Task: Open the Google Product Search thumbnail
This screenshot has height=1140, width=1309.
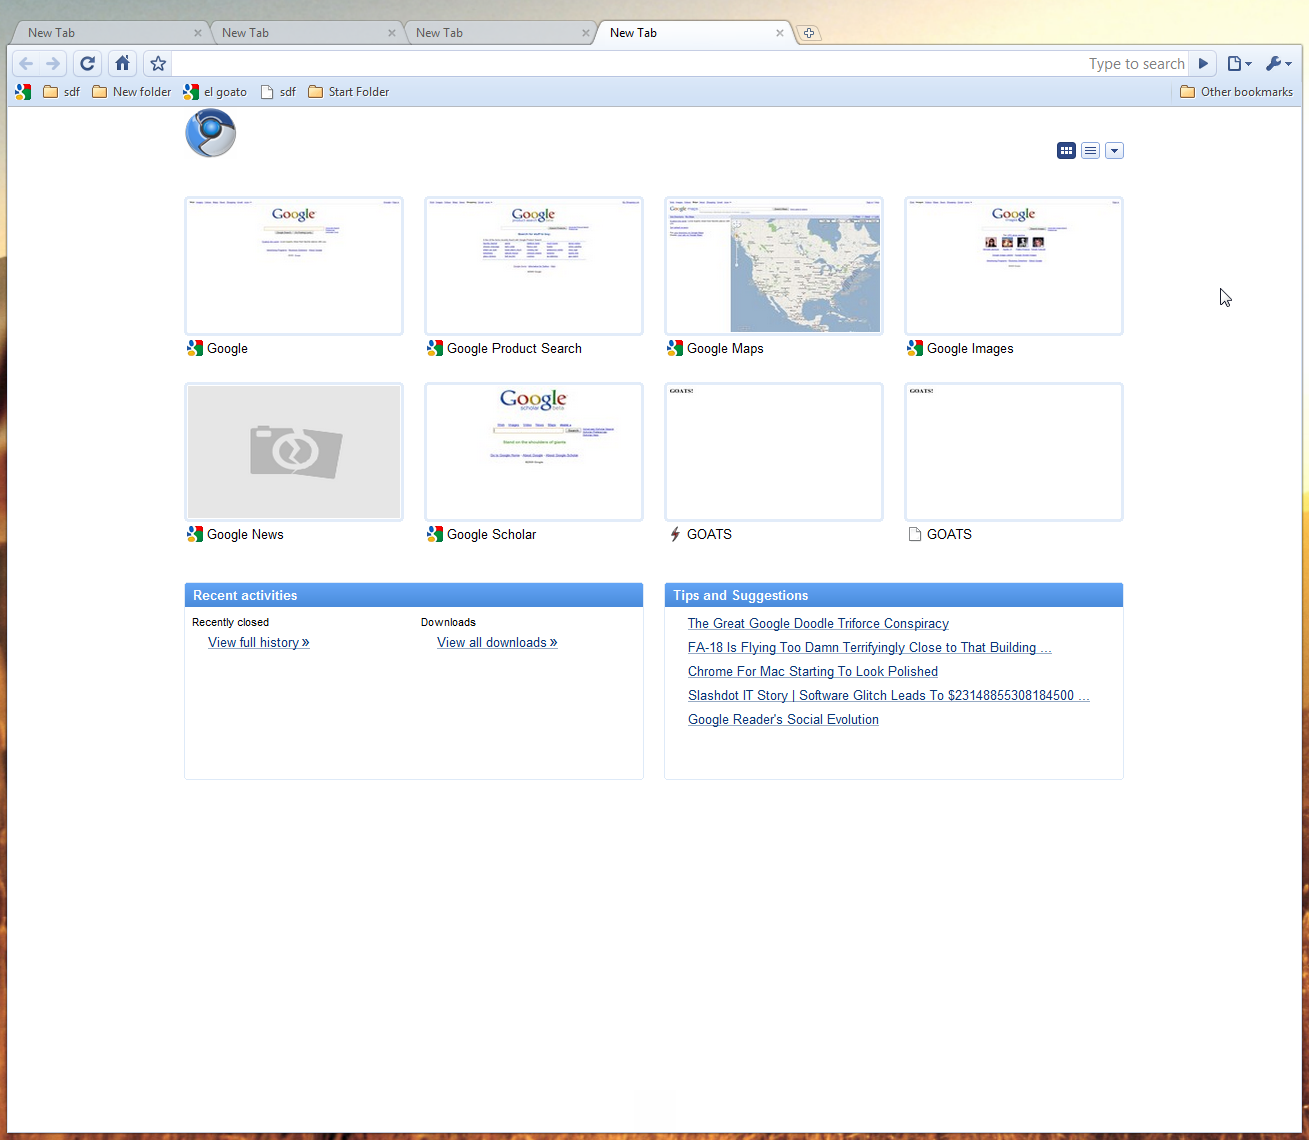Action: tap(534, 266)
